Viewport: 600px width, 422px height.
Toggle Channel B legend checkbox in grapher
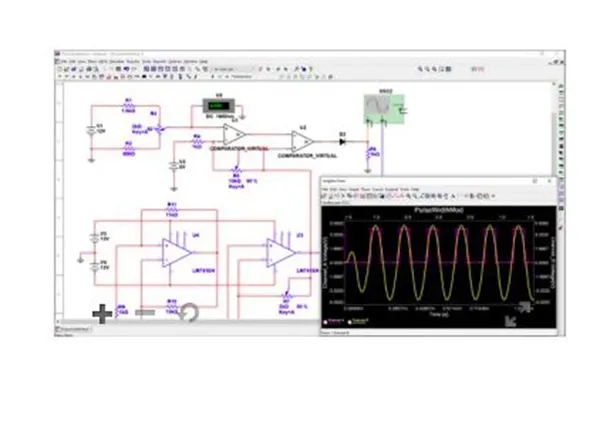tap(350, 323)
